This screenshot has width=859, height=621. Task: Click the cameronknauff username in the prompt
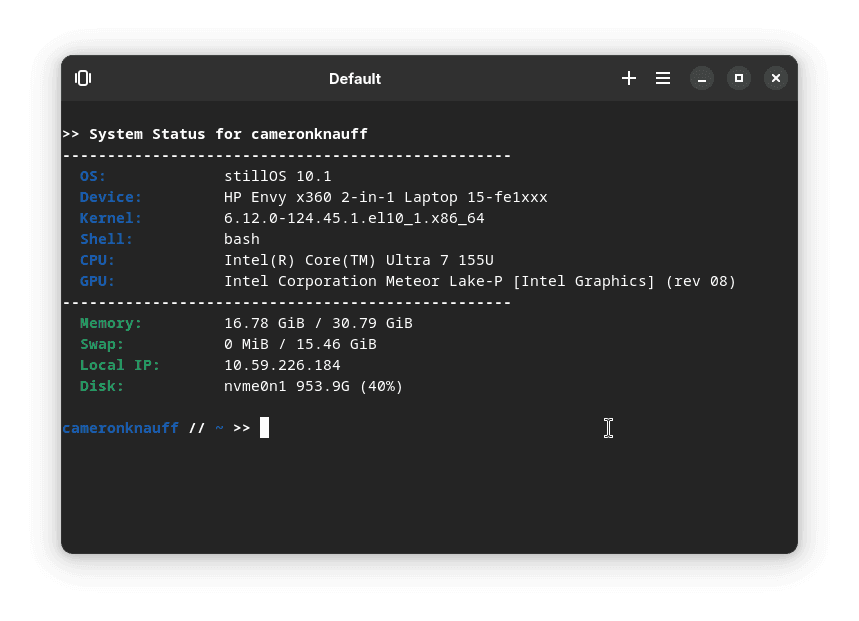tap(121, 428)
